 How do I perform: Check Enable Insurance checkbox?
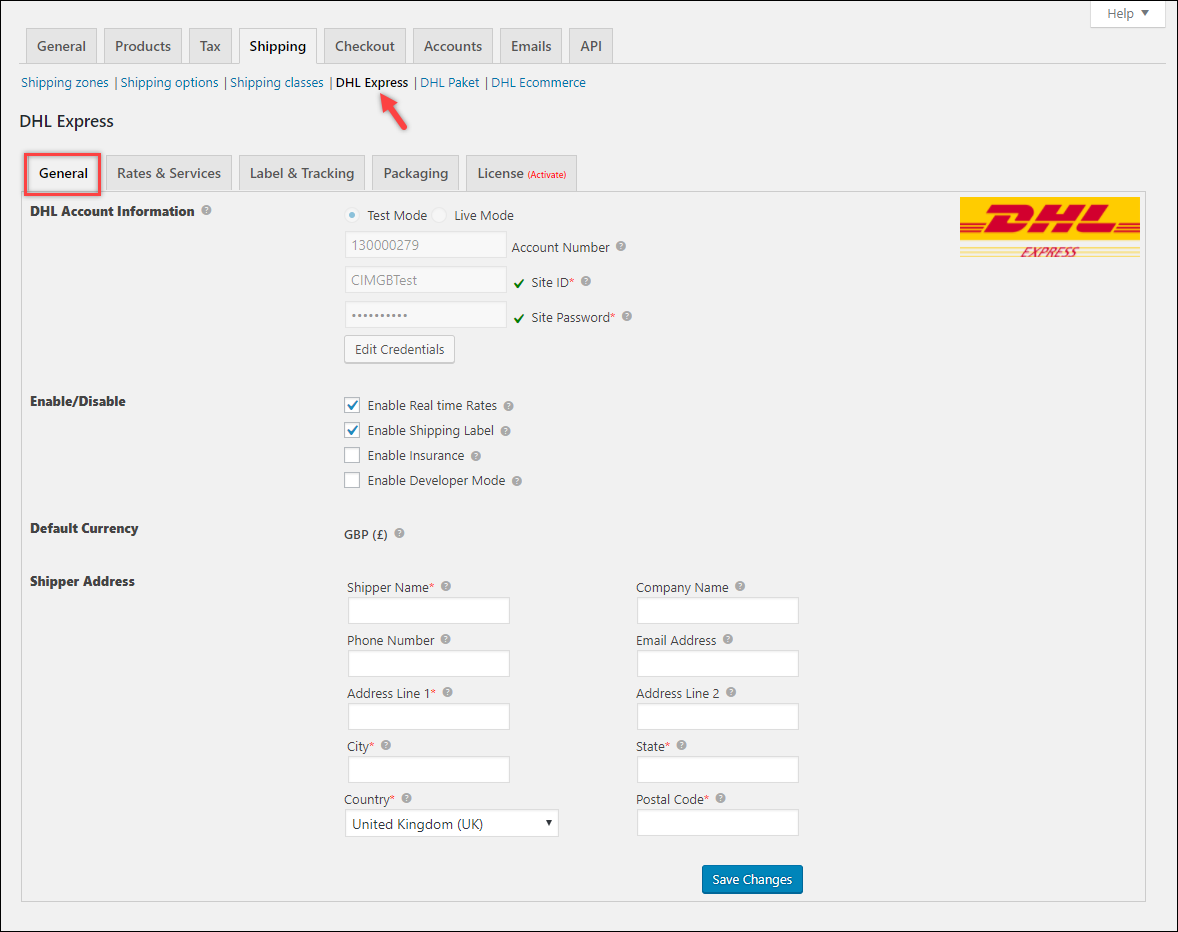(352, 455)
